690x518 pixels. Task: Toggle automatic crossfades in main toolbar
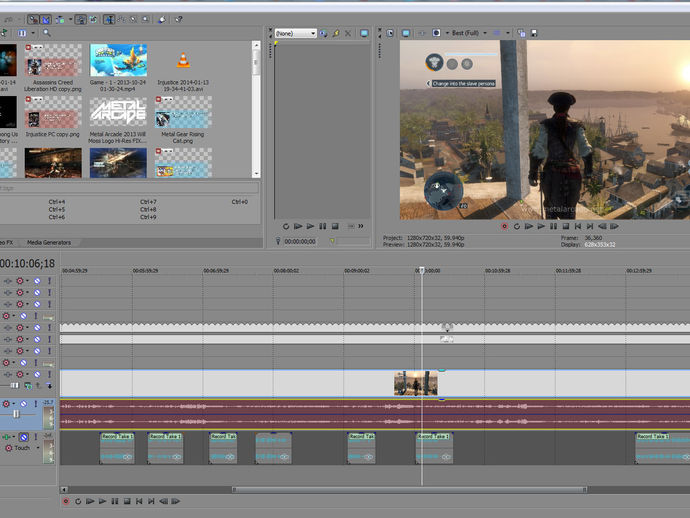pyautogui.click(x=46, y=19)
